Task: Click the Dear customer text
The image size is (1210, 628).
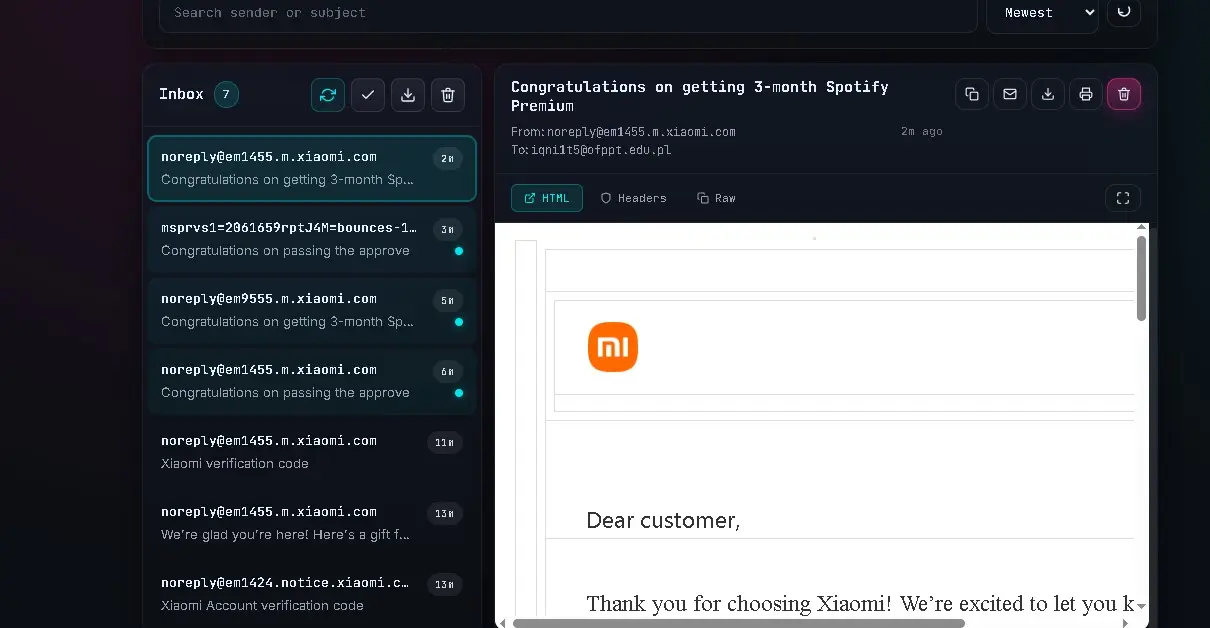Action: 663,520
